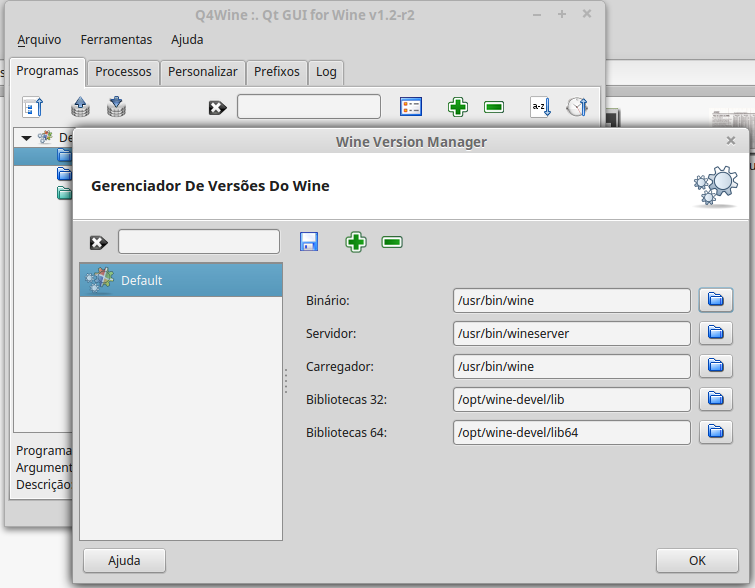Browse for the Carregador path
755x588 pixels.
tap(716, 366)
